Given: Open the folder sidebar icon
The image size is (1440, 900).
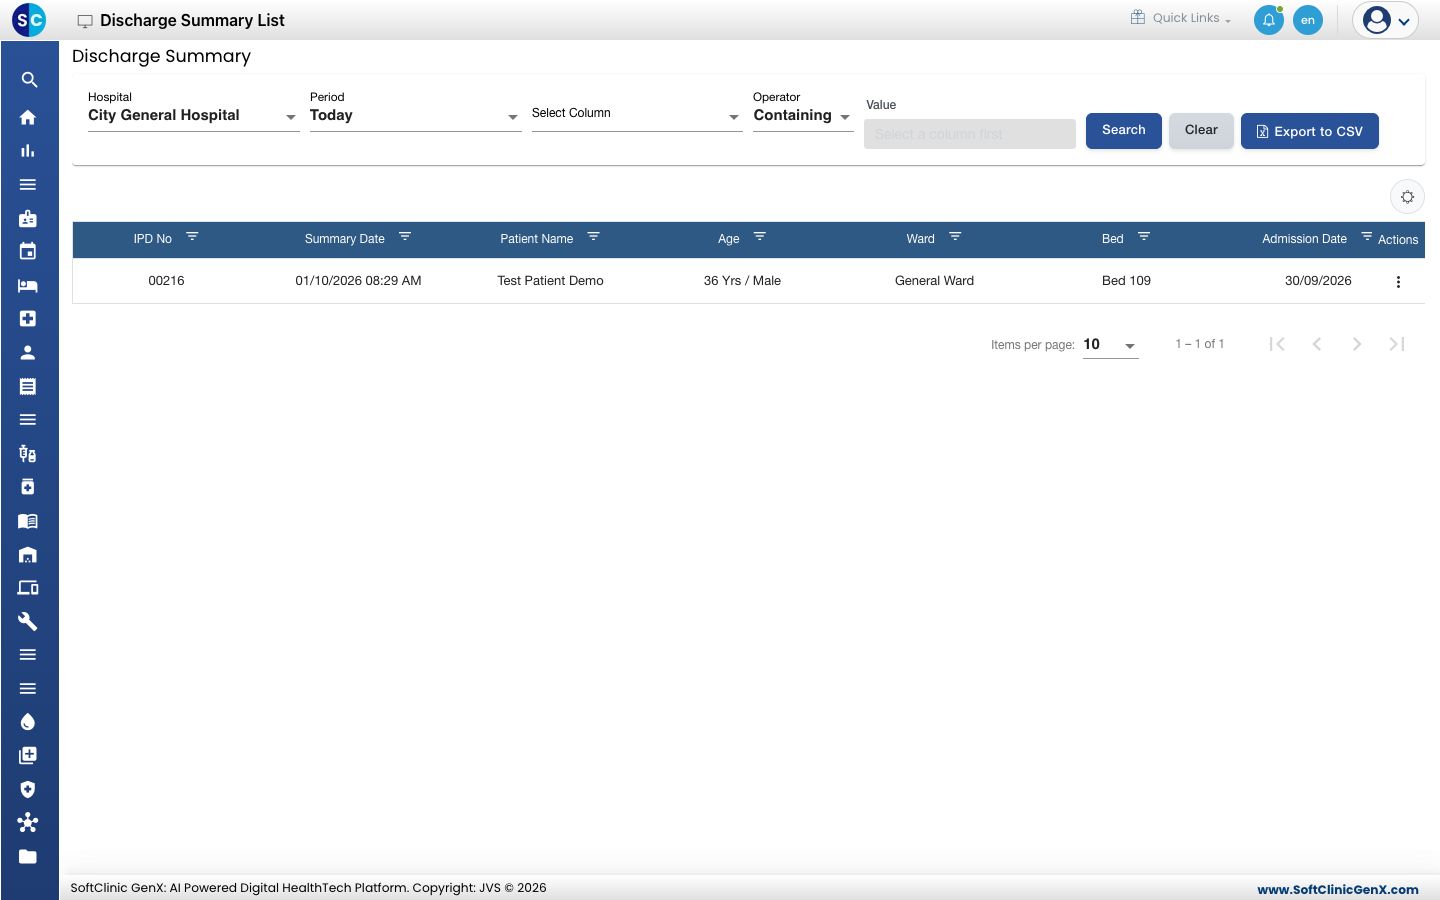Looking at the screenshot, I should click(28, 856).
